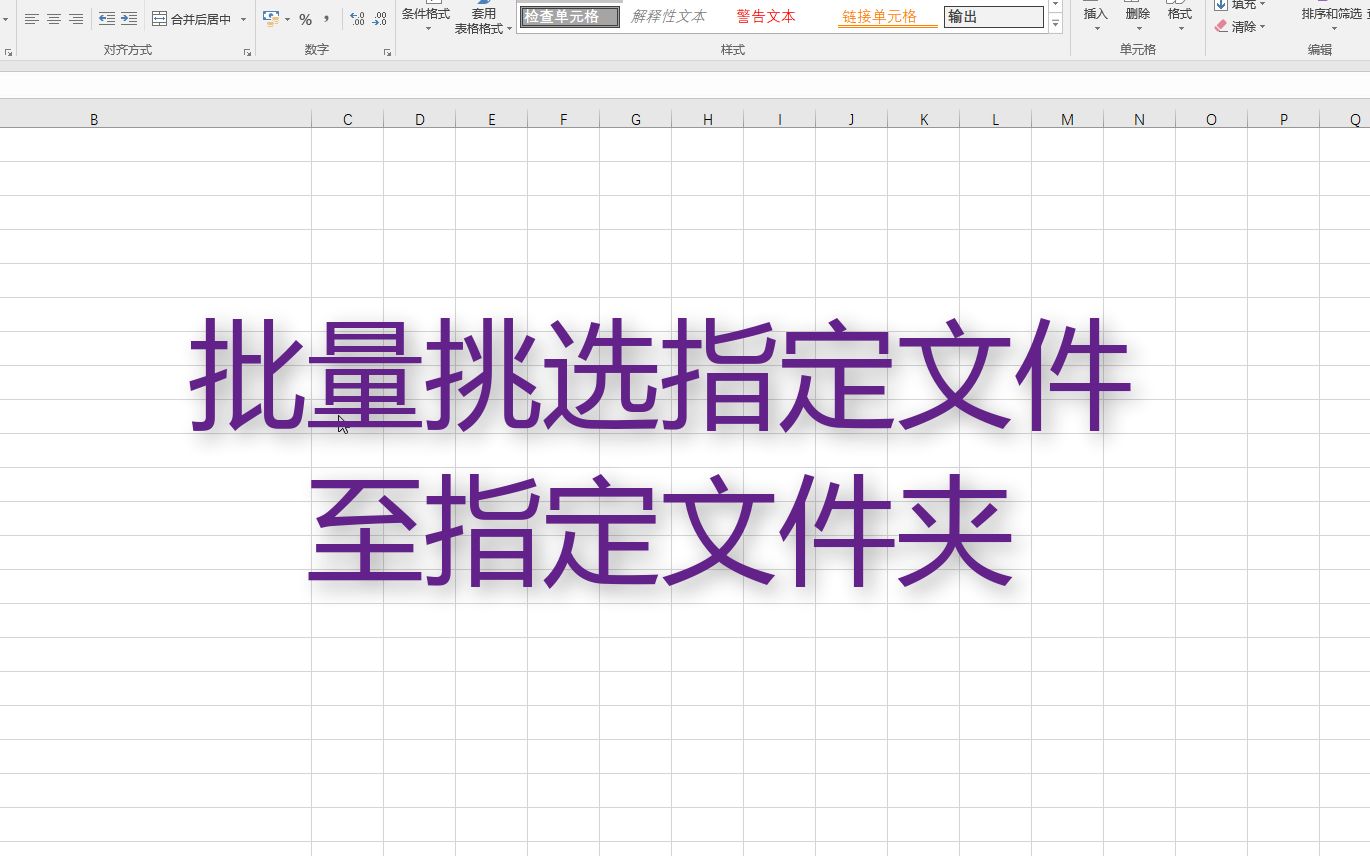The width and height of the screenshot is (1370, 856).
Task: Open the 合并后居中 dropdown arrow
Action: coord(243,19)
